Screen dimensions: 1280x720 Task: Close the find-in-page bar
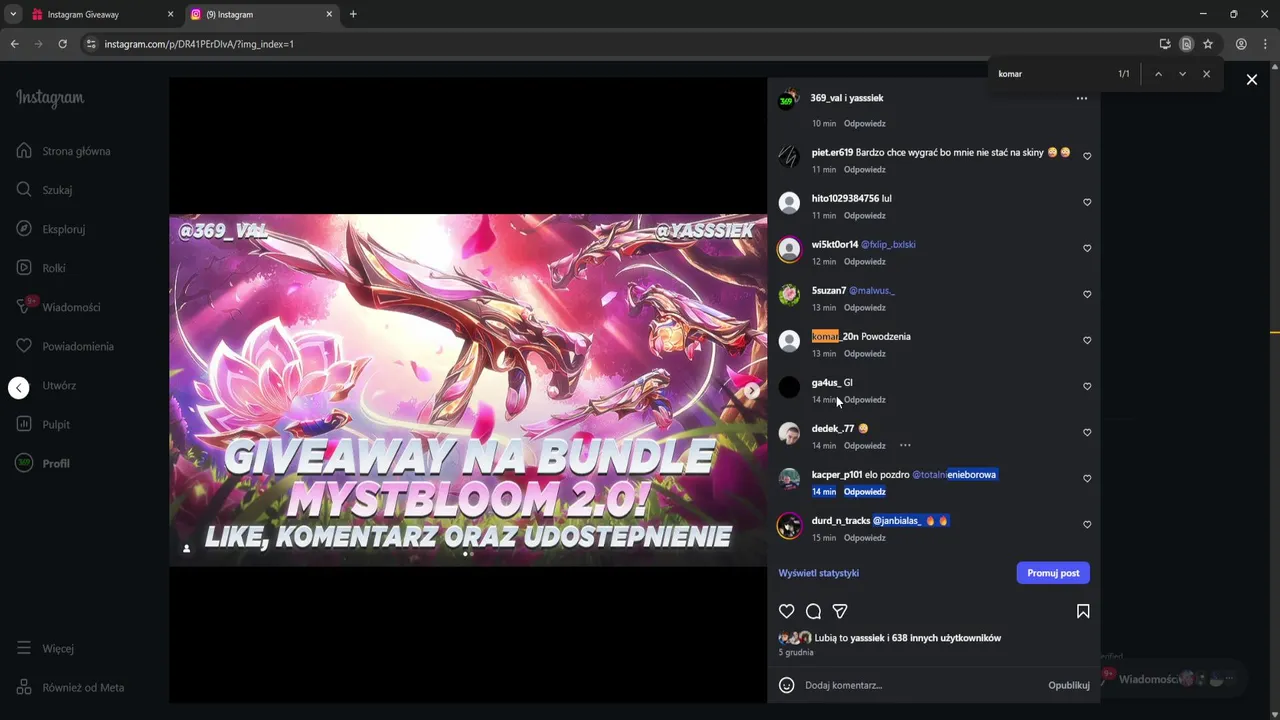[x=1206, y=74]
